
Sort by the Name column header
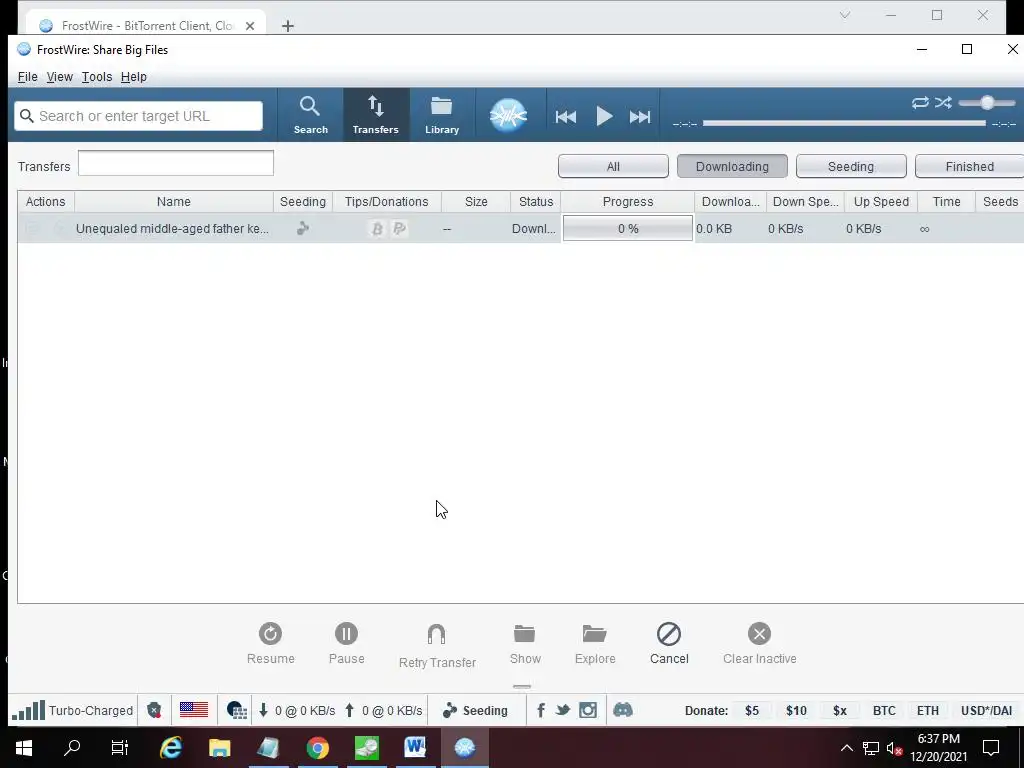pyautogui.click(x=174, y=202)
